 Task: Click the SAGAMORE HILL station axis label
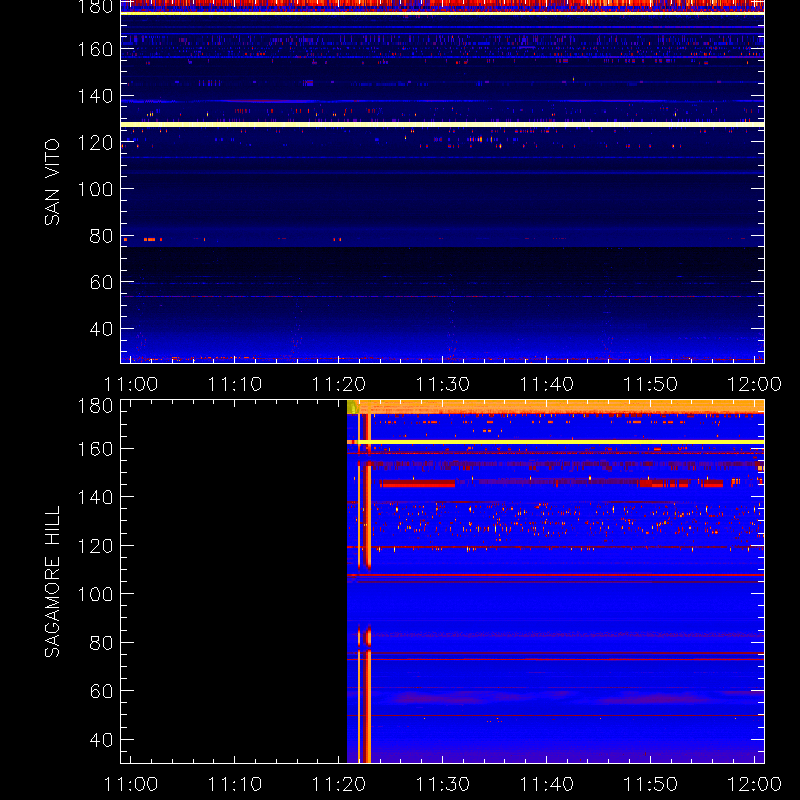52,582
